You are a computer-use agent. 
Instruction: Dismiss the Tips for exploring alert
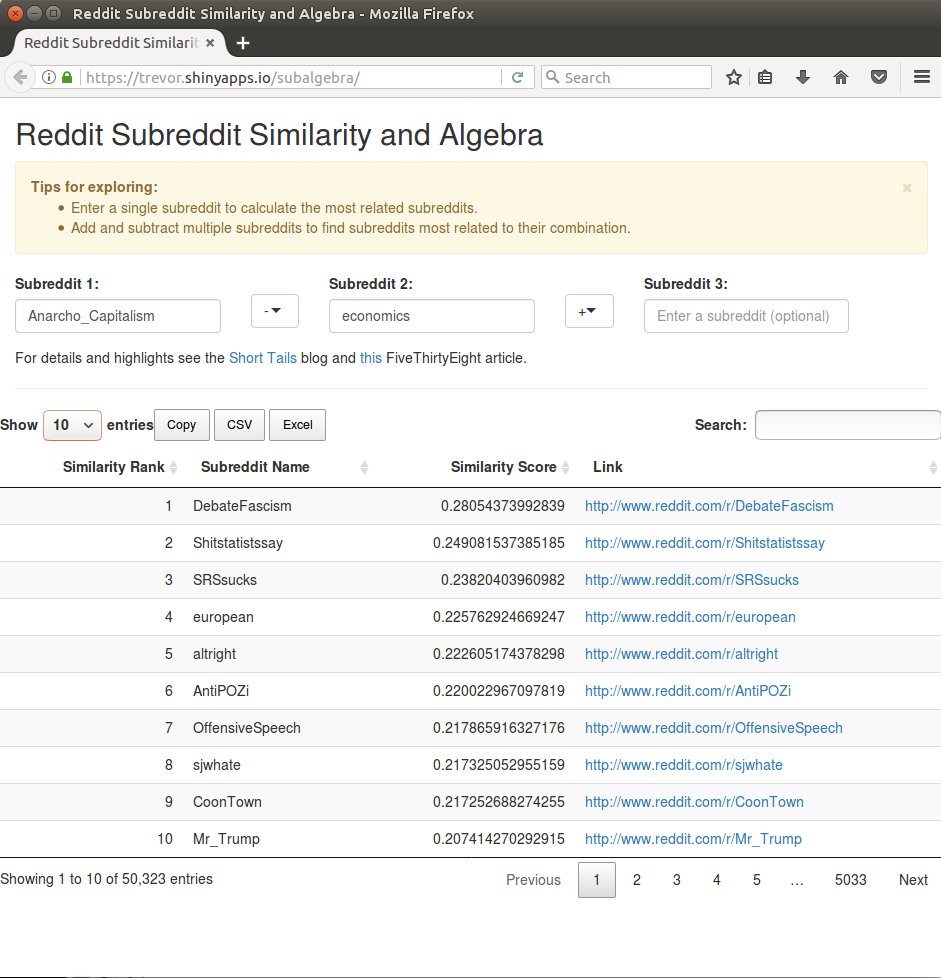click(907, 188)
